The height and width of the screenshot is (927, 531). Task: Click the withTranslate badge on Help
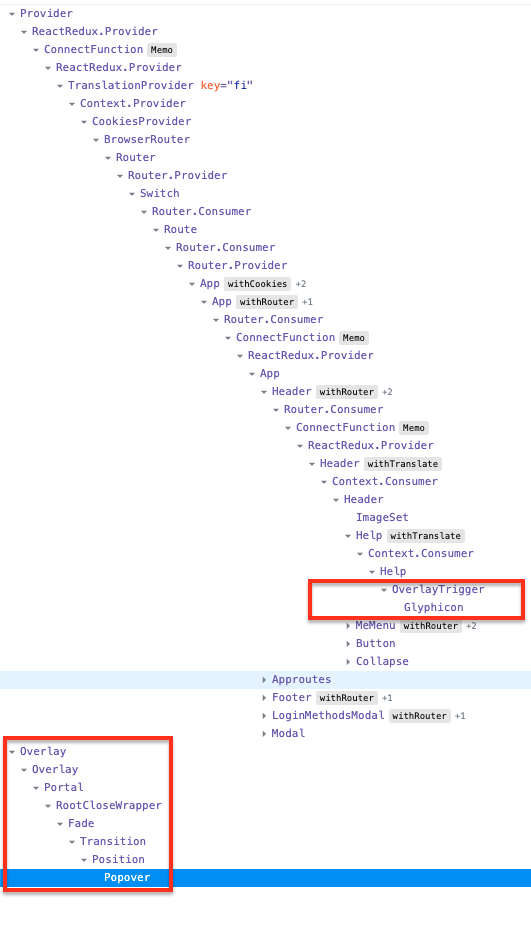coord(425,536)
